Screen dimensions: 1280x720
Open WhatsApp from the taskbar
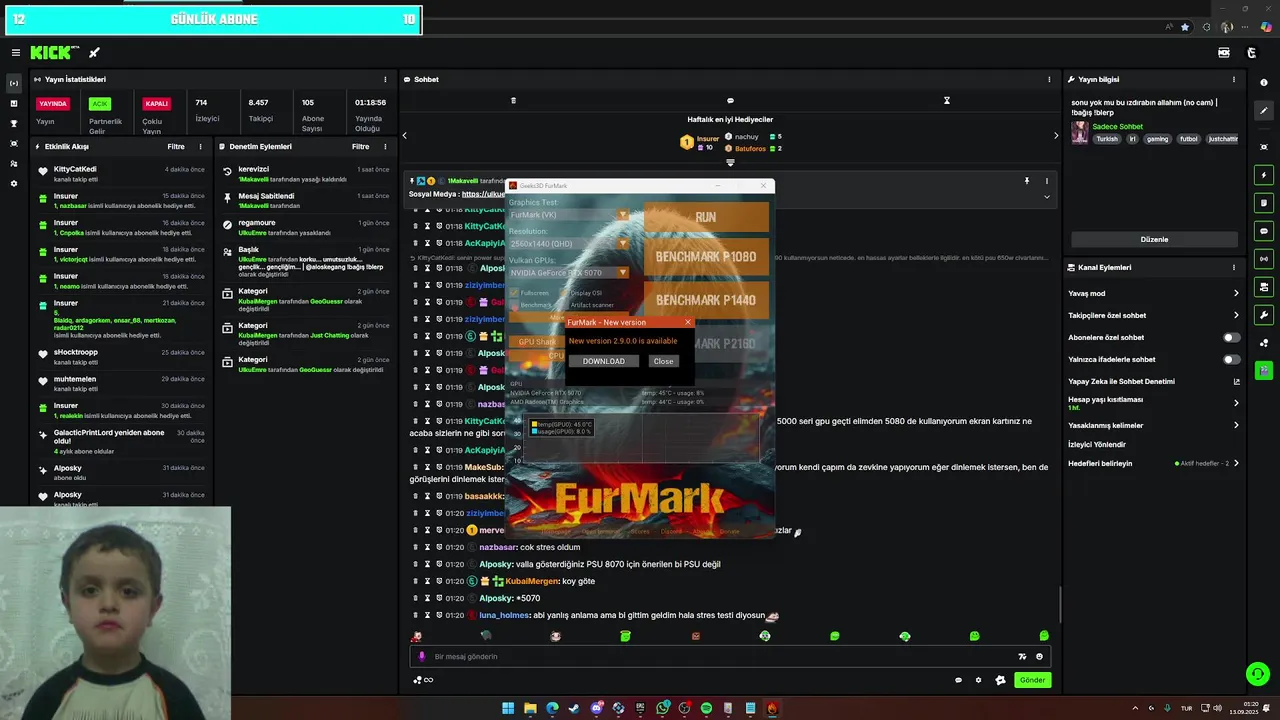pyautogui.click(x=662, y=708)
